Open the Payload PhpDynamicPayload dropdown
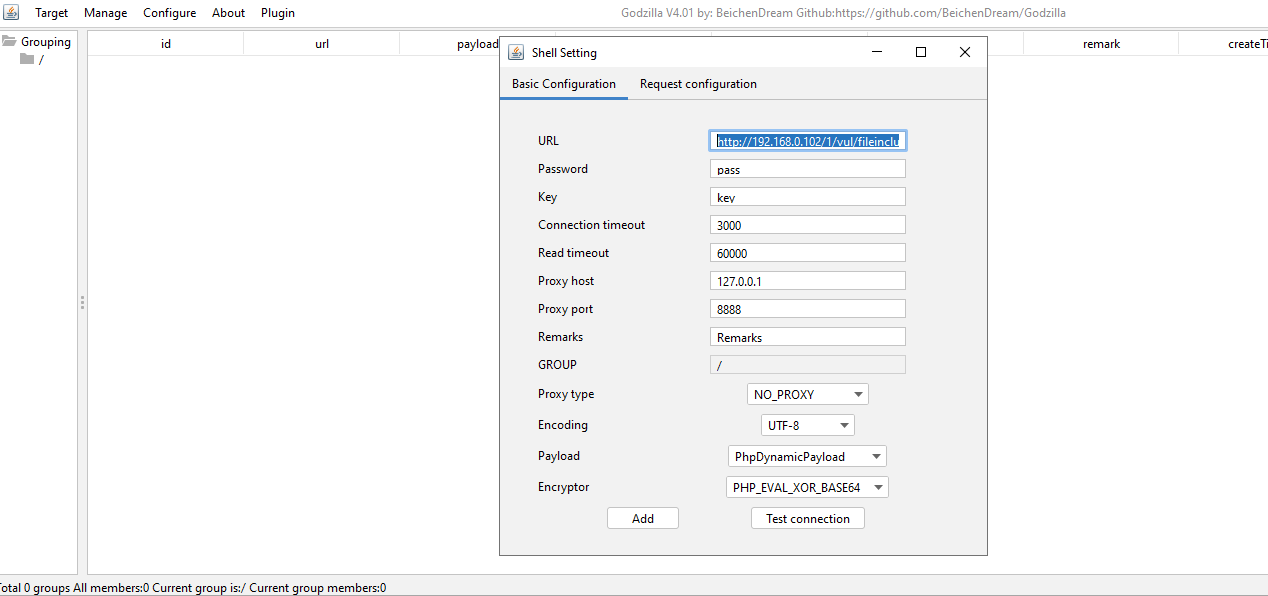The height and width of the screenshot is (596, 1268). coord(808,456)
